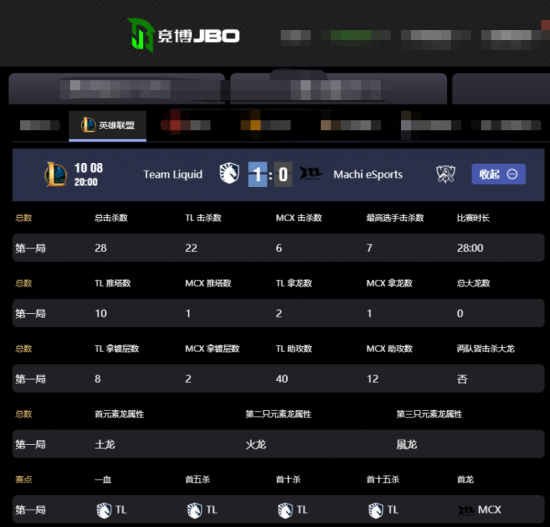The image size is (550, 527).
Task: Click the 总大龙数 column header
Action: pyautogui.click(x=473, y=283)
